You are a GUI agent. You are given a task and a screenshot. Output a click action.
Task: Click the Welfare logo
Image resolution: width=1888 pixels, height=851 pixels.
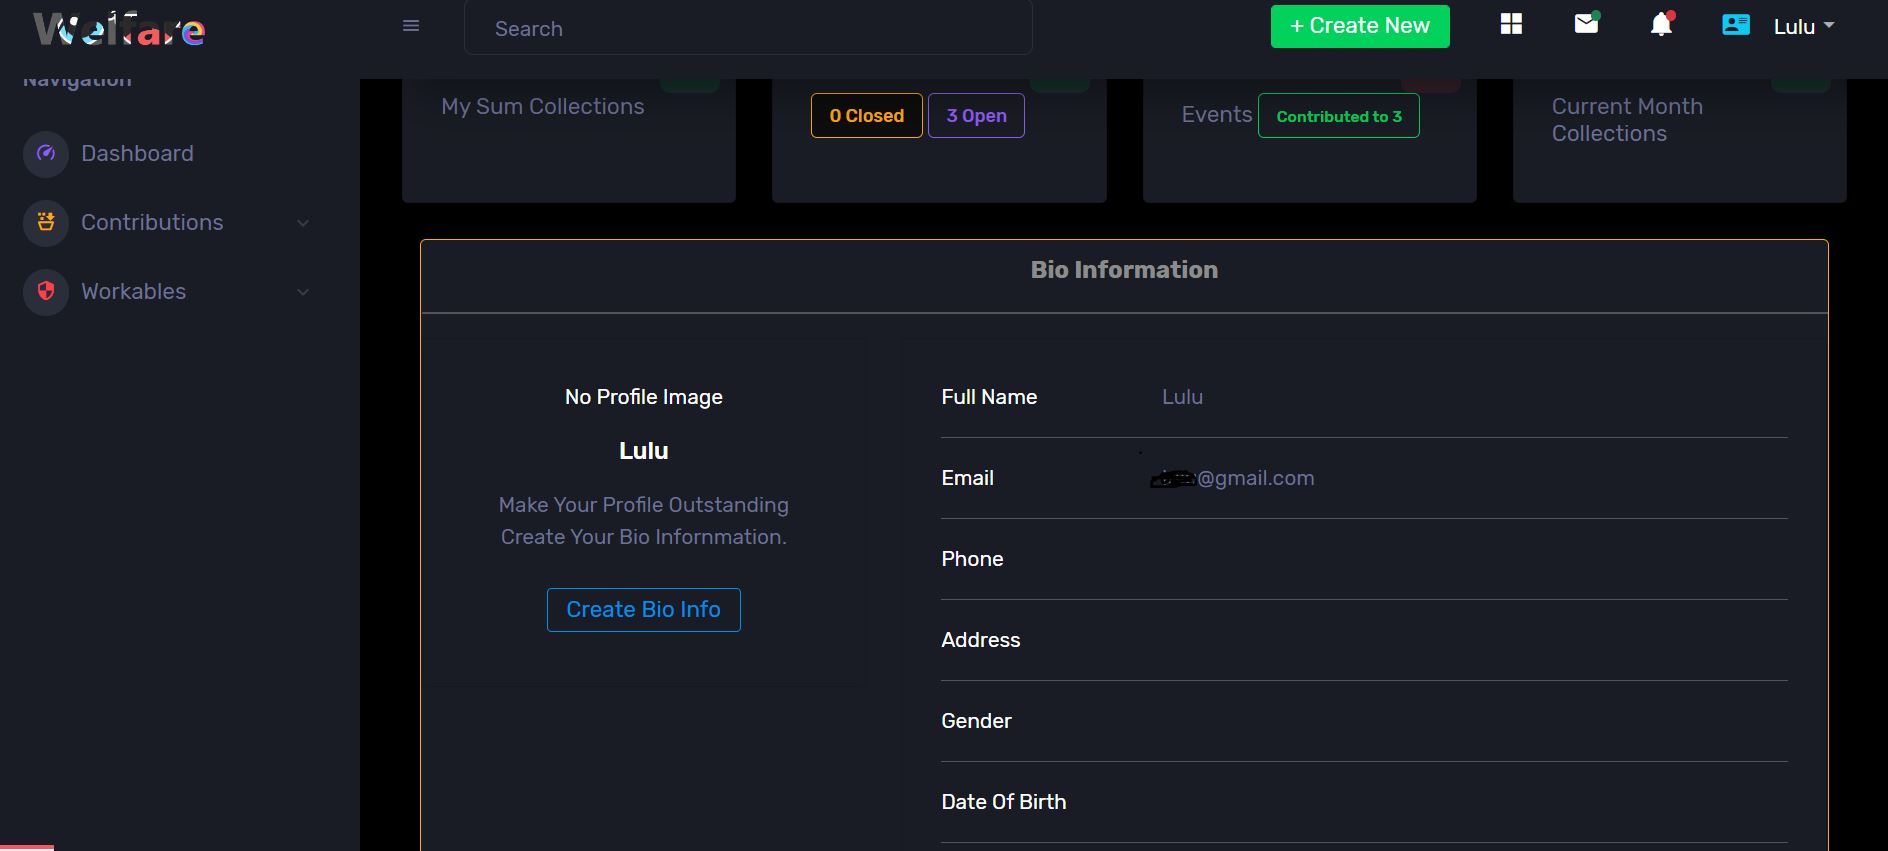[x=119, y=30]
